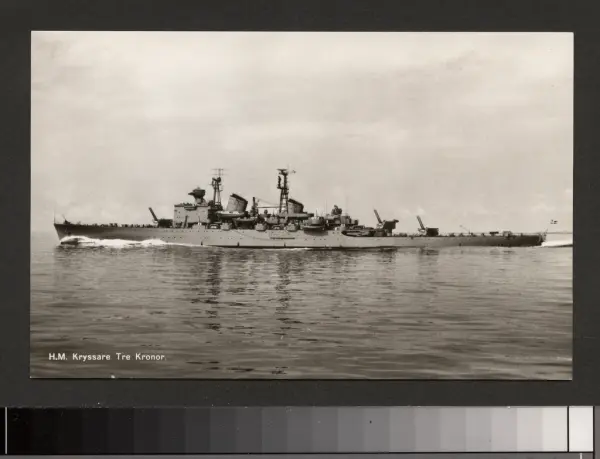Image resolution: width=600 pixels, height=459 pixels.
Task: Click the cloudy sky above the ship
Action: tap(300, 100)
